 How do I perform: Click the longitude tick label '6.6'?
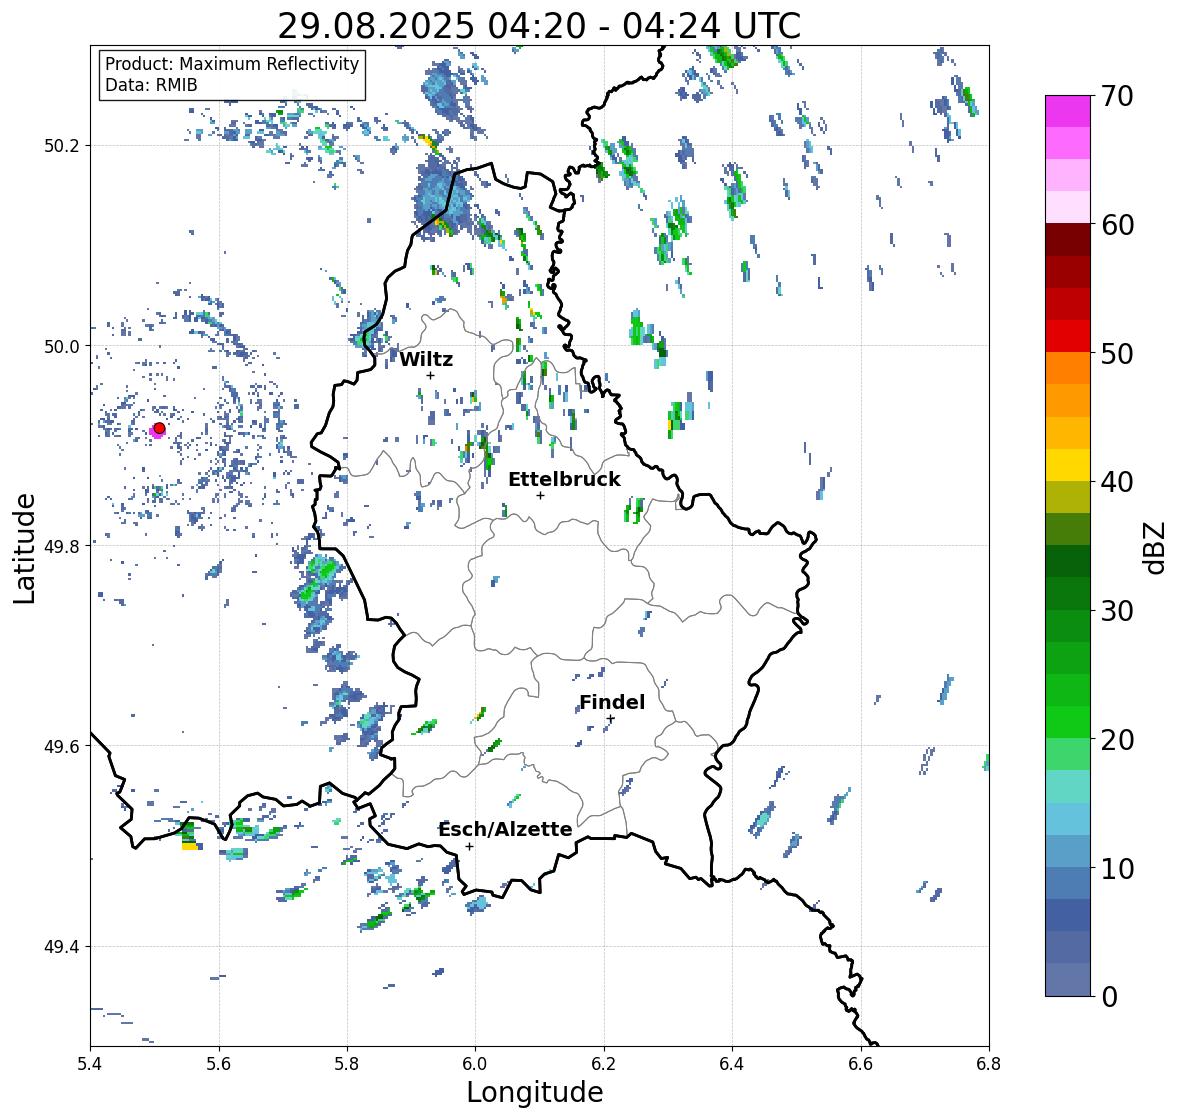pos(861,1063)
